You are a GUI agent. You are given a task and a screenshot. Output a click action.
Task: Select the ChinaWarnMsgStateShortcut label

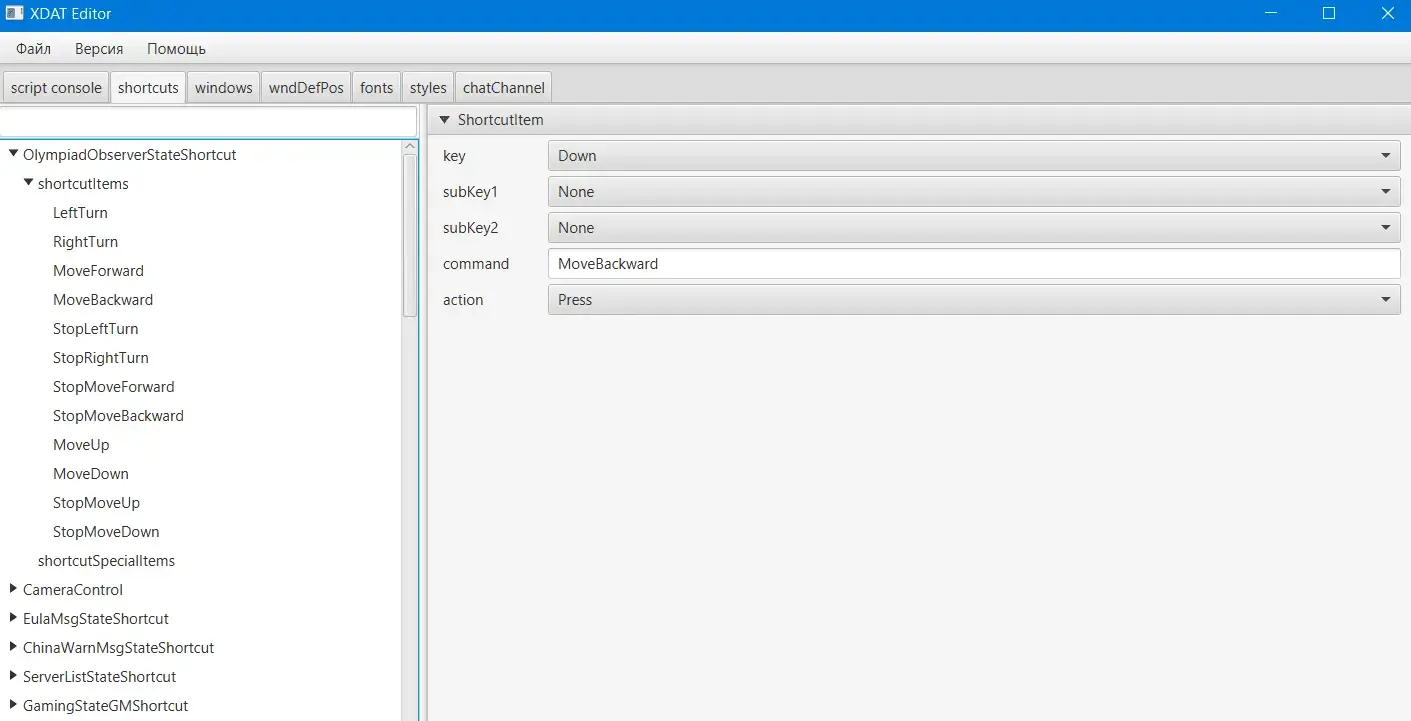tap(118, 647)
